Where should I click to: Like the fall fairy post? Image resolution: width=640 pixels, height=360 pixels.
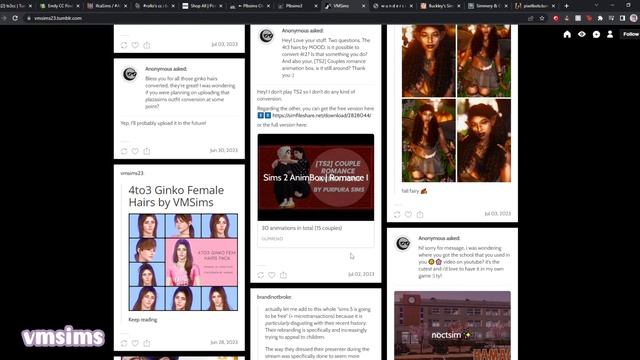(409, 214)
